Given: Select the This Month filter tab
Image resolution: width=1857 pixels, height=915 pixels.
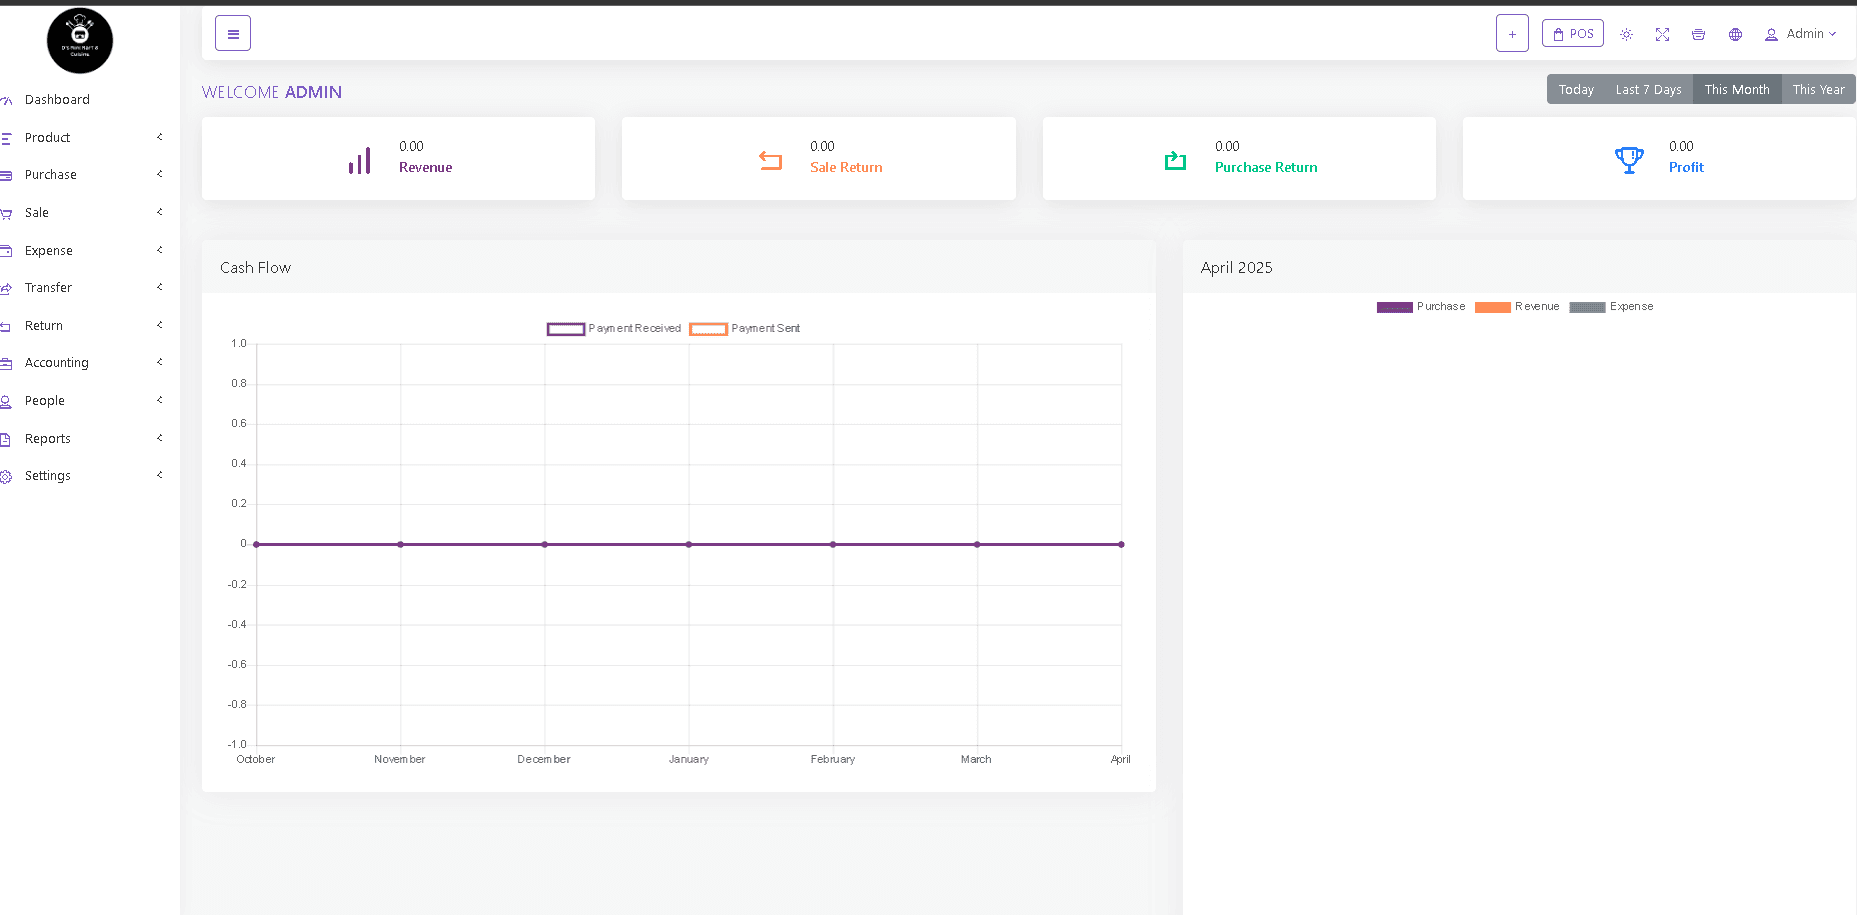Looking at the screenshot, I should (x=1737, y=90).
